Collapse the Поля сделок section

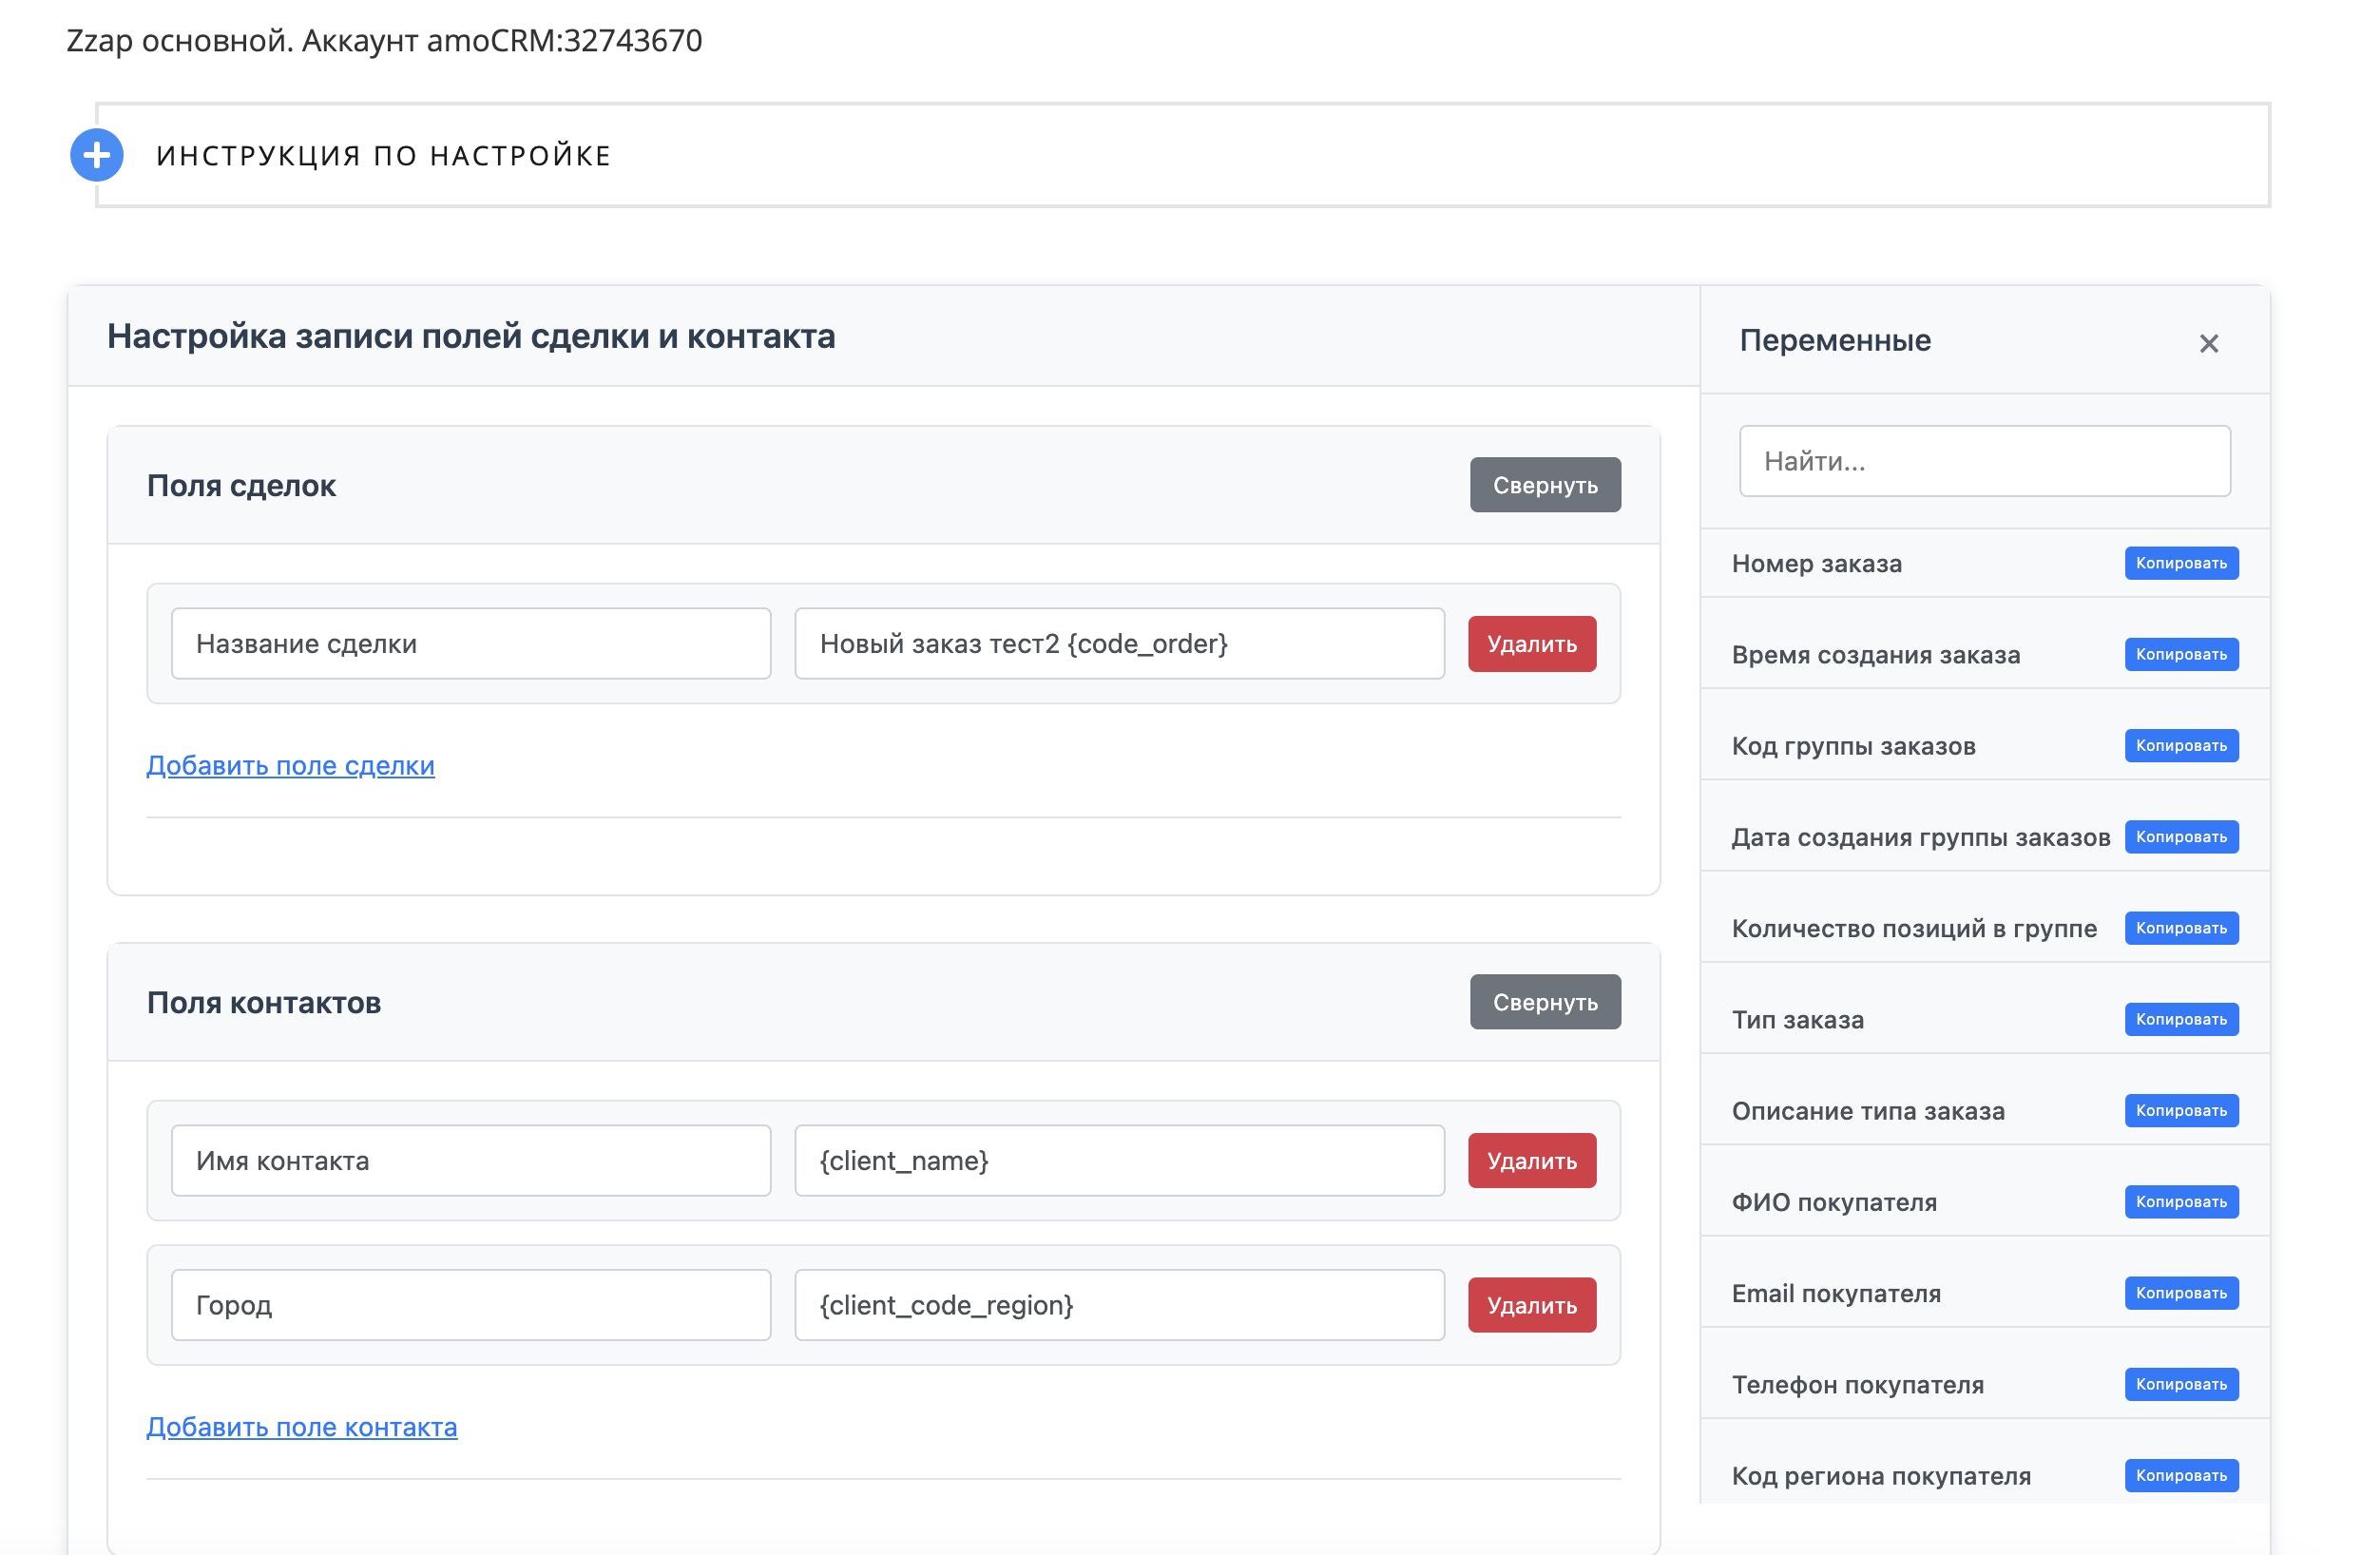[x=1544, y=485]
